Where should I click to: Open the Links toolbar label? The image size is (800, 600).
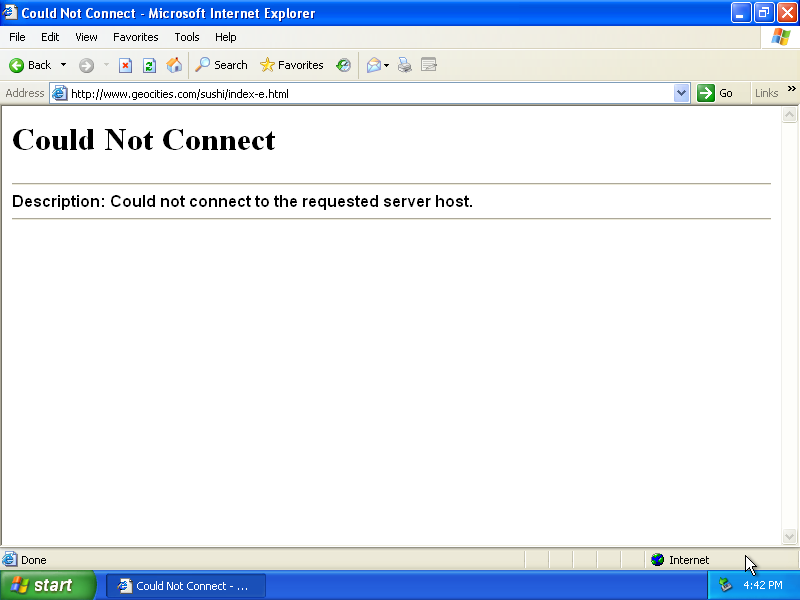point(766,93)
